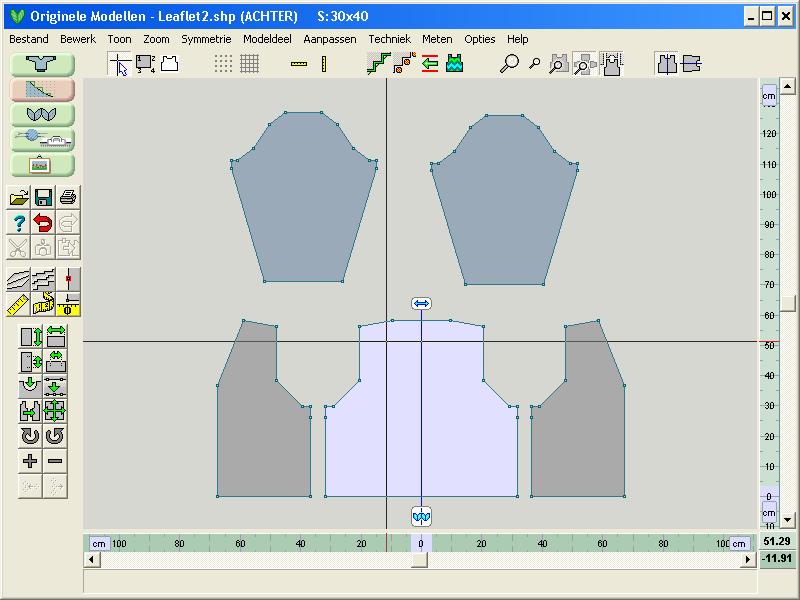The width and height of the screenshot is (800, 600).
Task: Print the pattern using the printer icon
Action: pyautogui.click(x=68, y=197)
